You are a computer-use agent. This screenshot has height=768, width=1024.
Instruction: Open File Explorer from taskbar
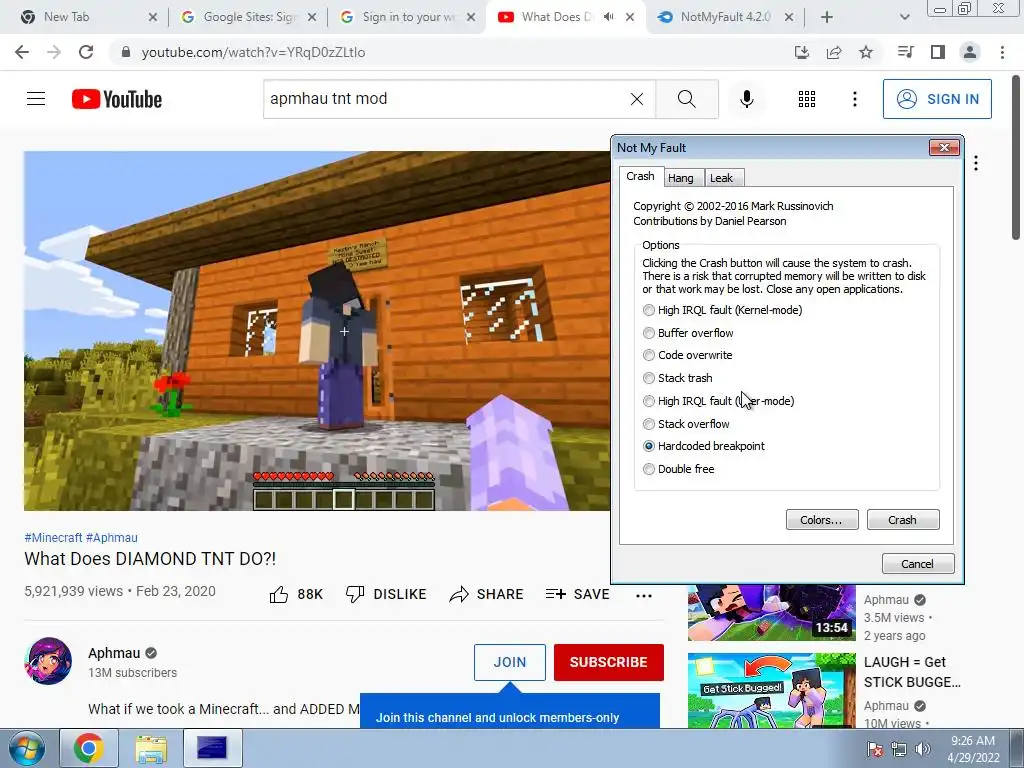click(x=152, y=748)
